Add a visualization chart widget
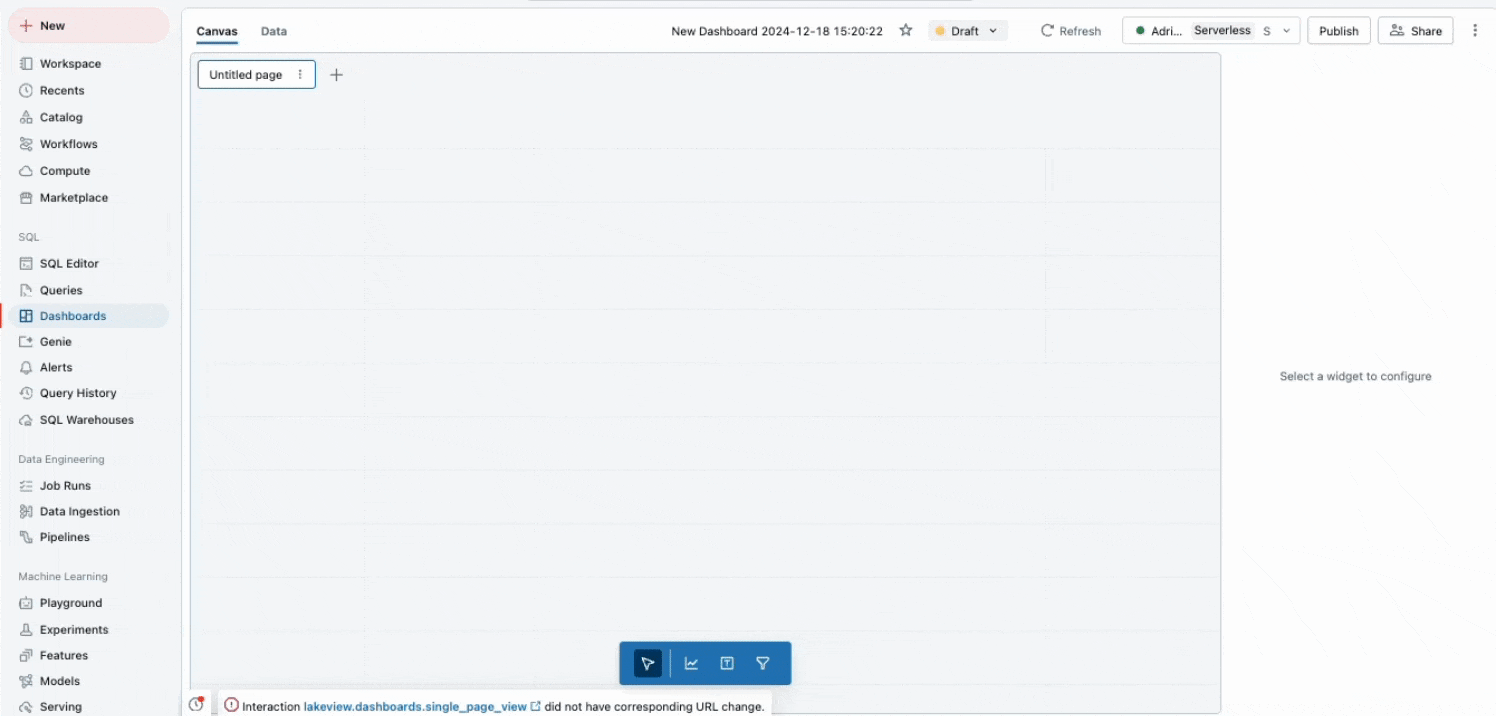 [x=691, y=663]
